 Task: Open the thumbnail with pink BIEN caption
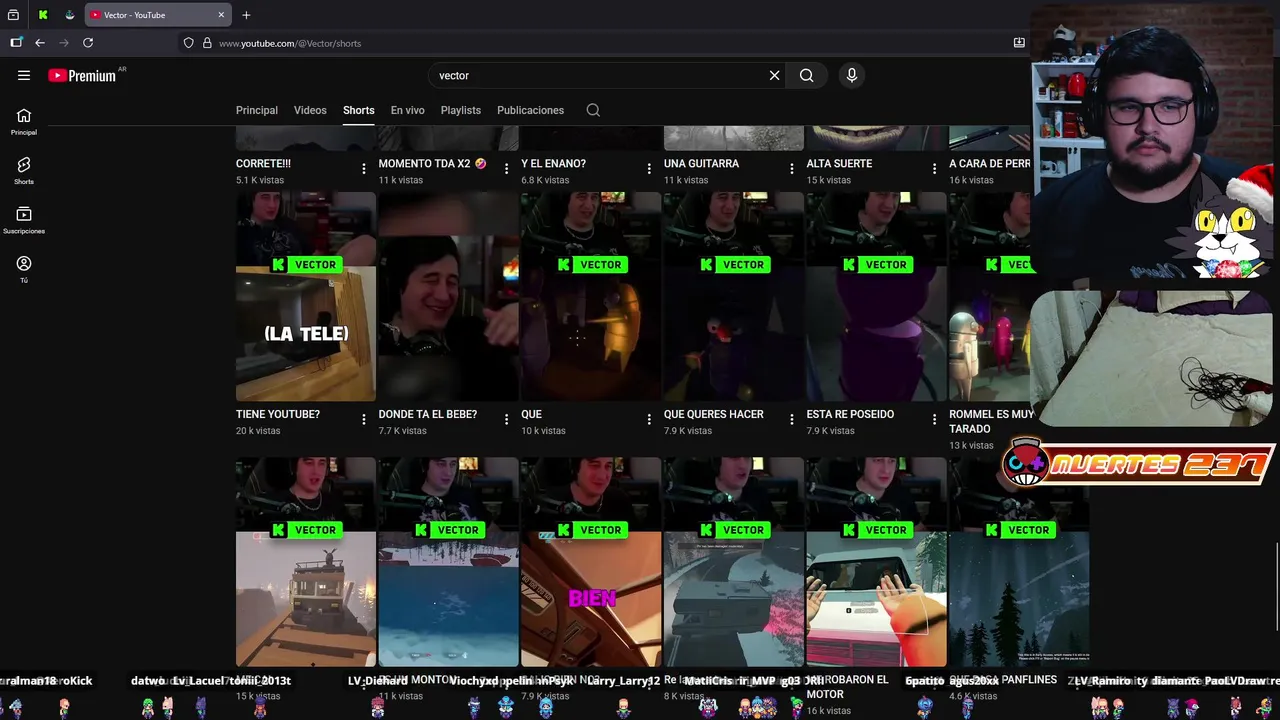(591, 562)
